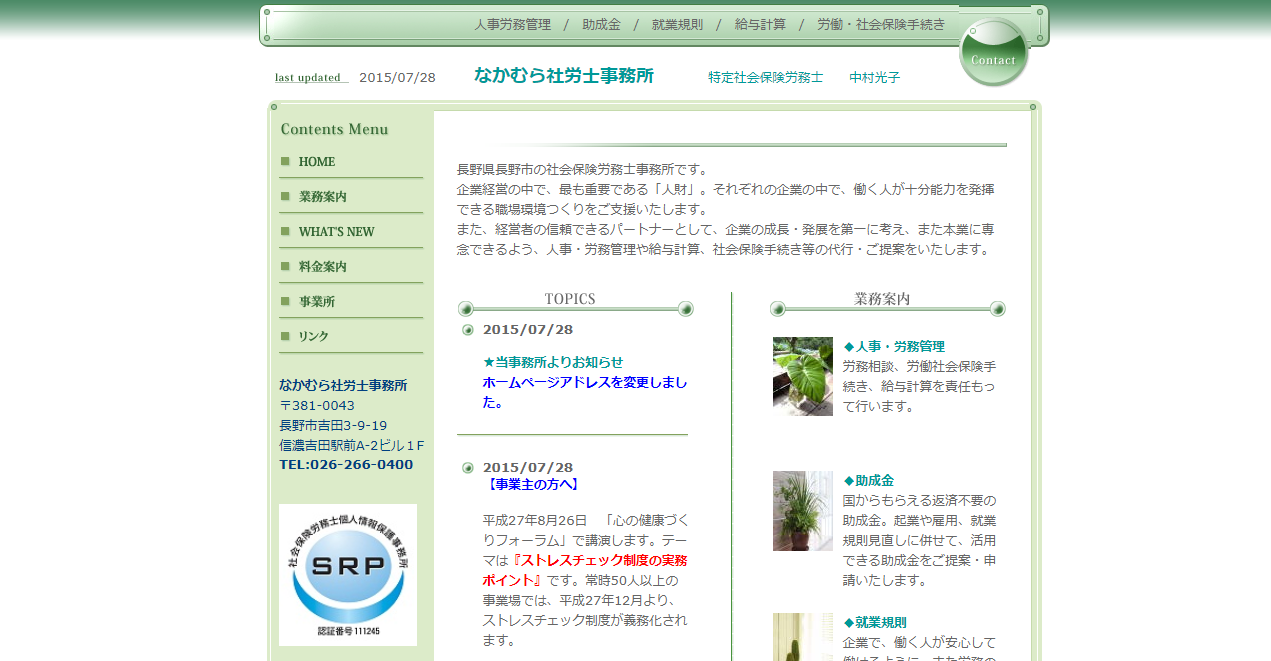Follow the ◆助成金 heading link
Screen dimensions: 1271x661
click(x=869, y=481)
